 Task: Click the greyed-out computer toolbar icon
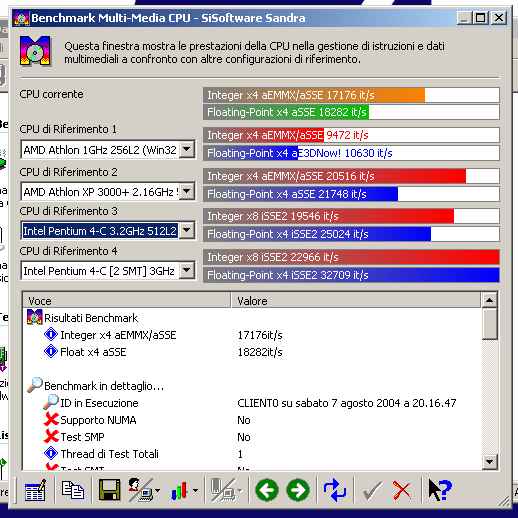click(x=223, y=490)
